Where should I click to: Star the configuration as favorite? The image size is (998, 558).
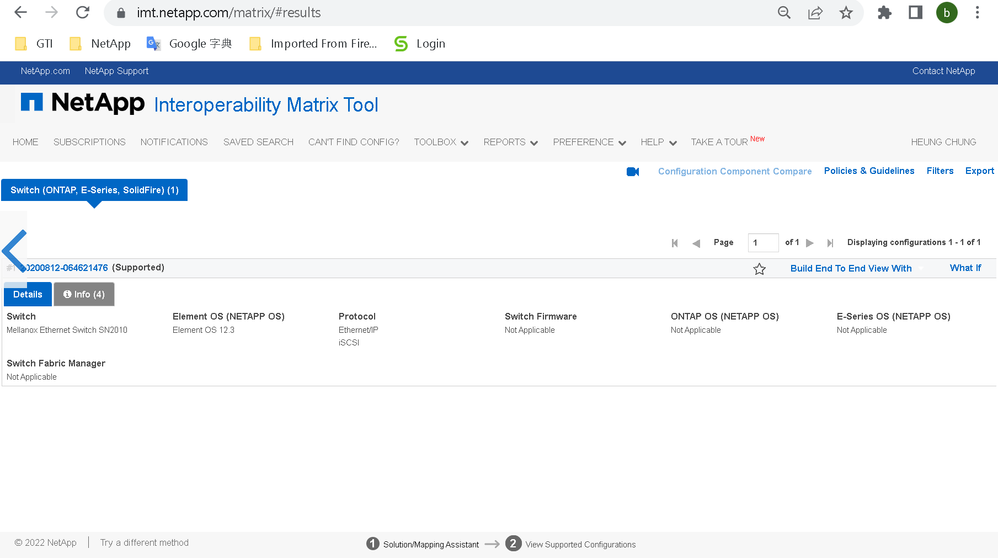[x=759, y=269]
